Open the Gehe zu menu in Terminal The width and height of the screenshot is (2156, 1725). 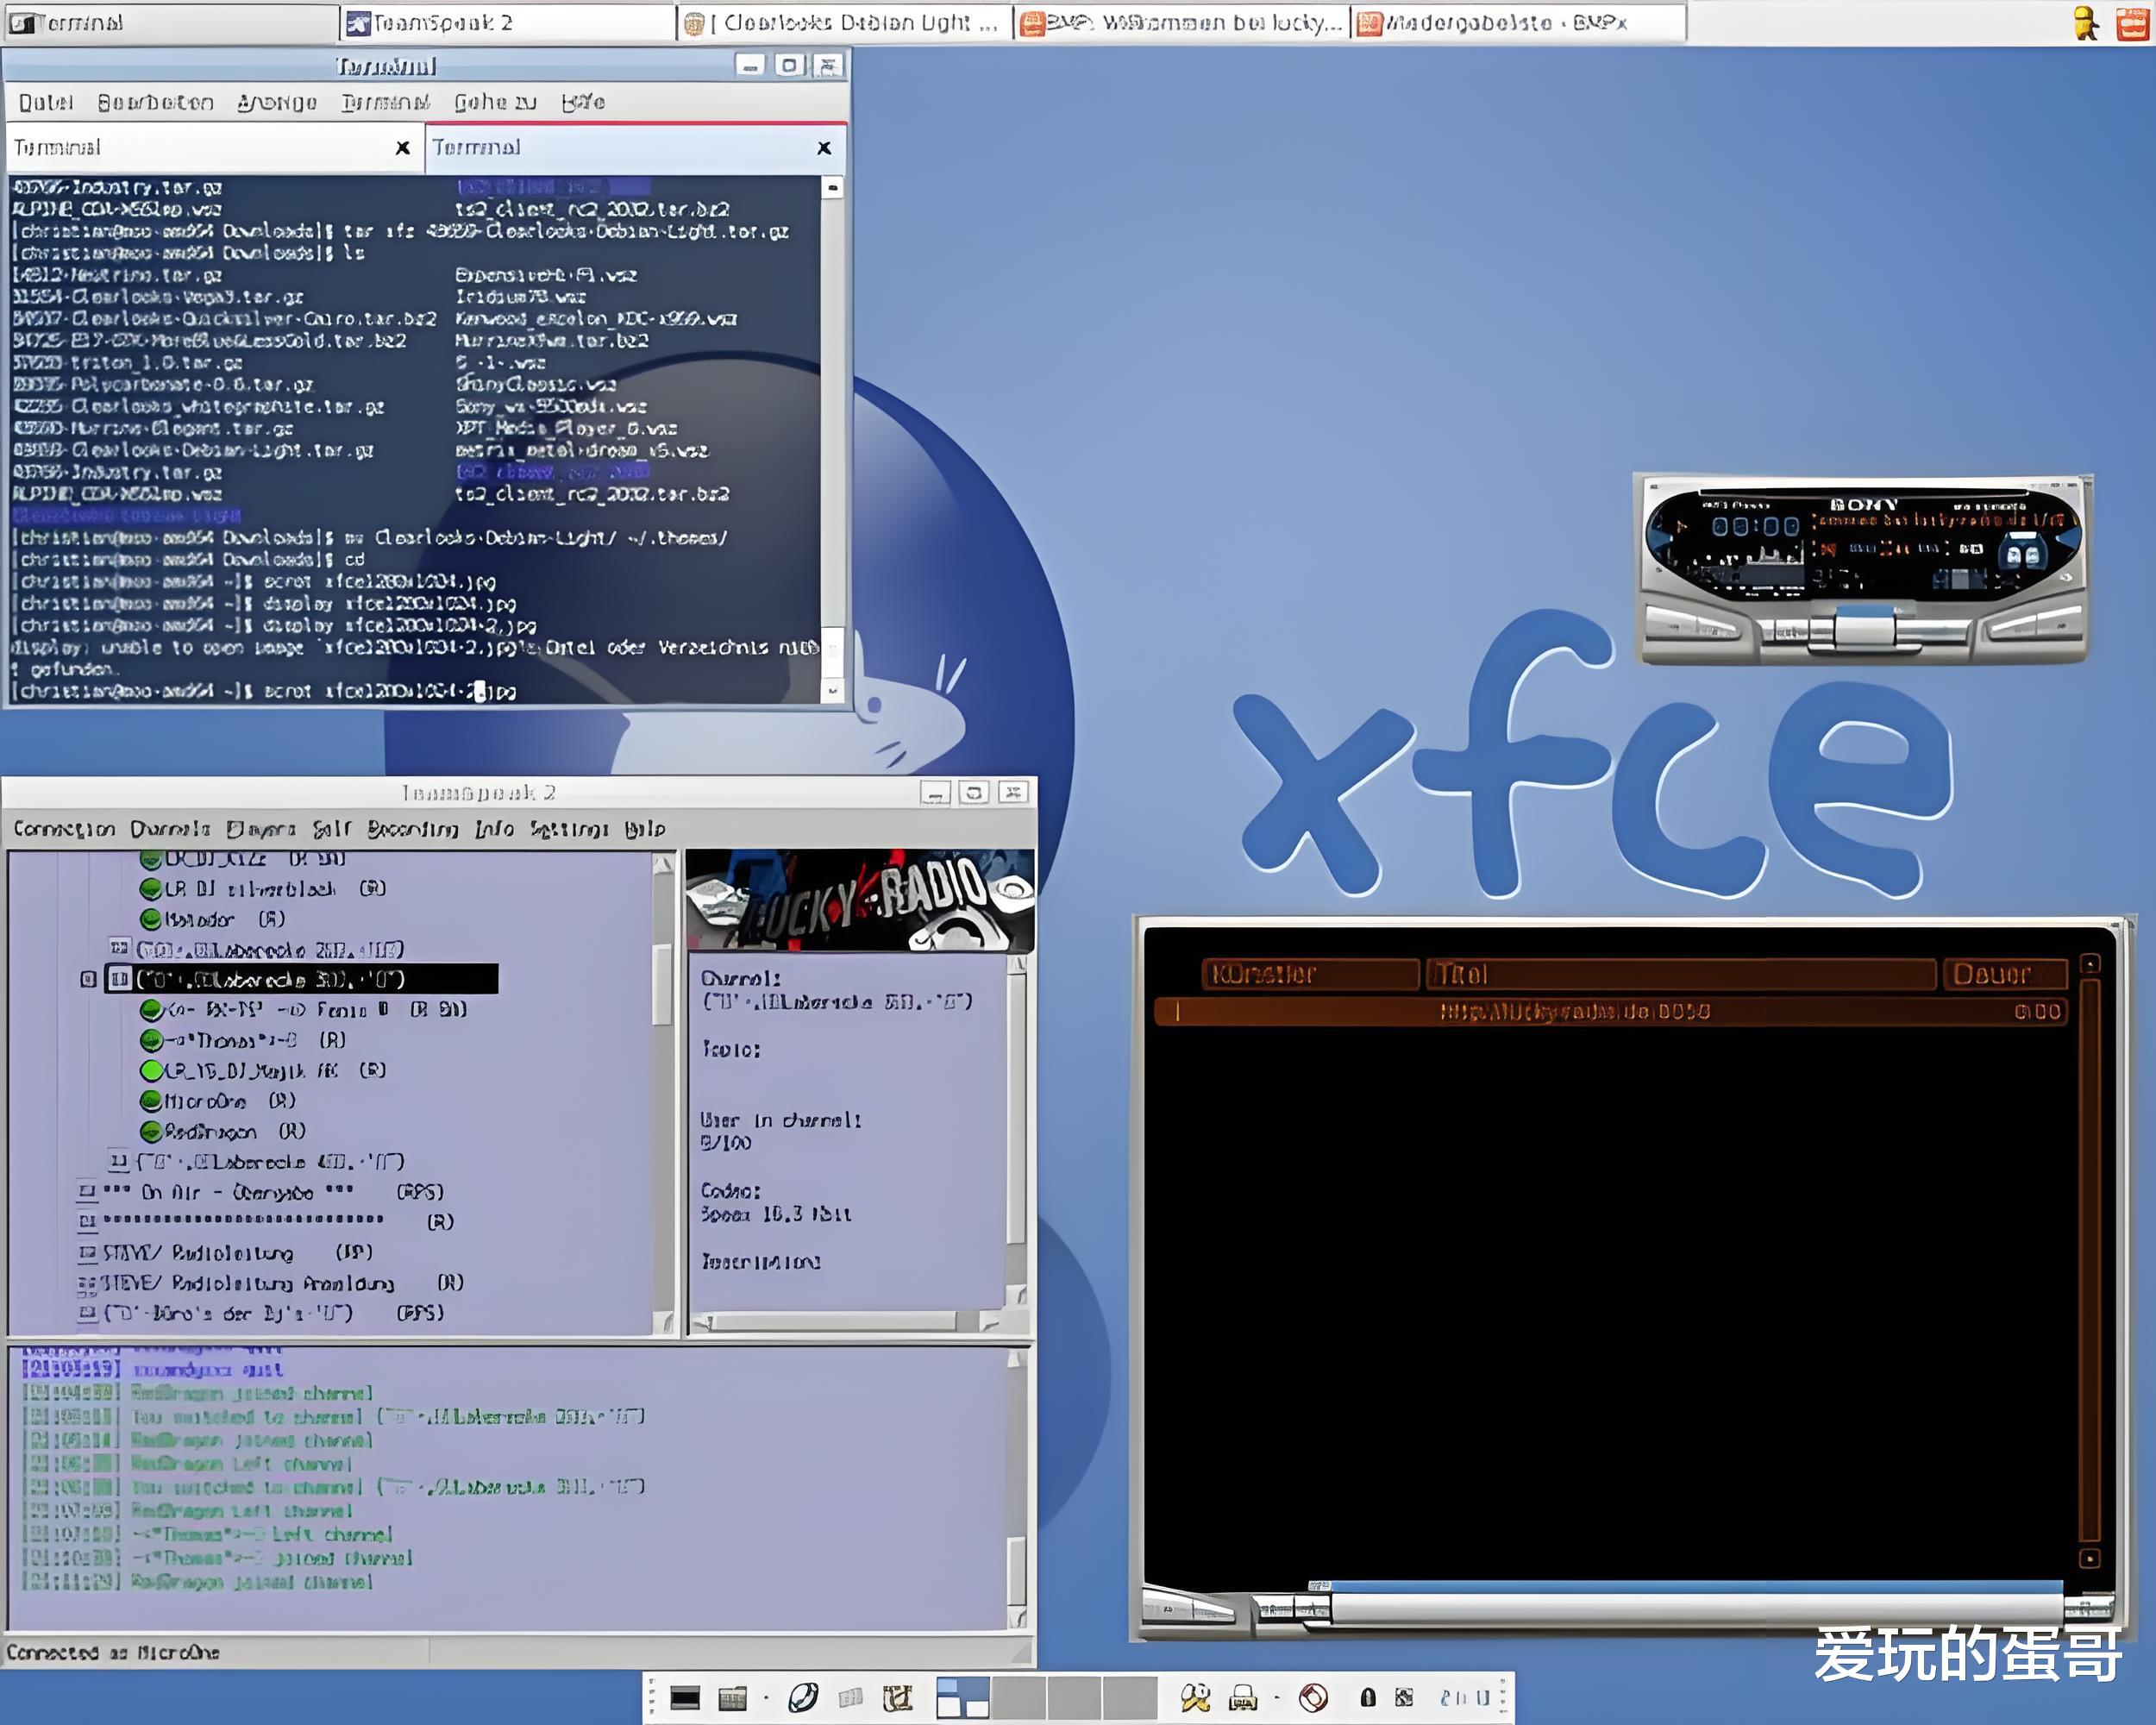496,102
